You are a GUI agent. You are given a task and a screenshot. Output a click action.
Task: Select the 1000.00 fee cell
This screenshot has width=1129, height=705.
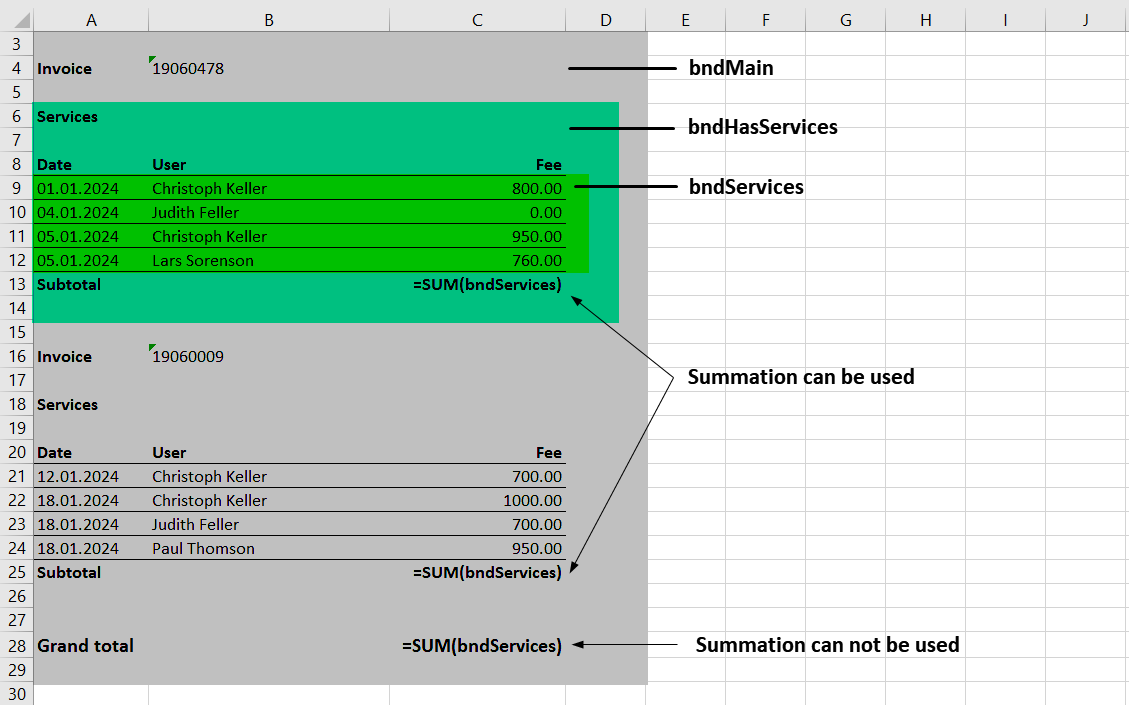point(533,501)
